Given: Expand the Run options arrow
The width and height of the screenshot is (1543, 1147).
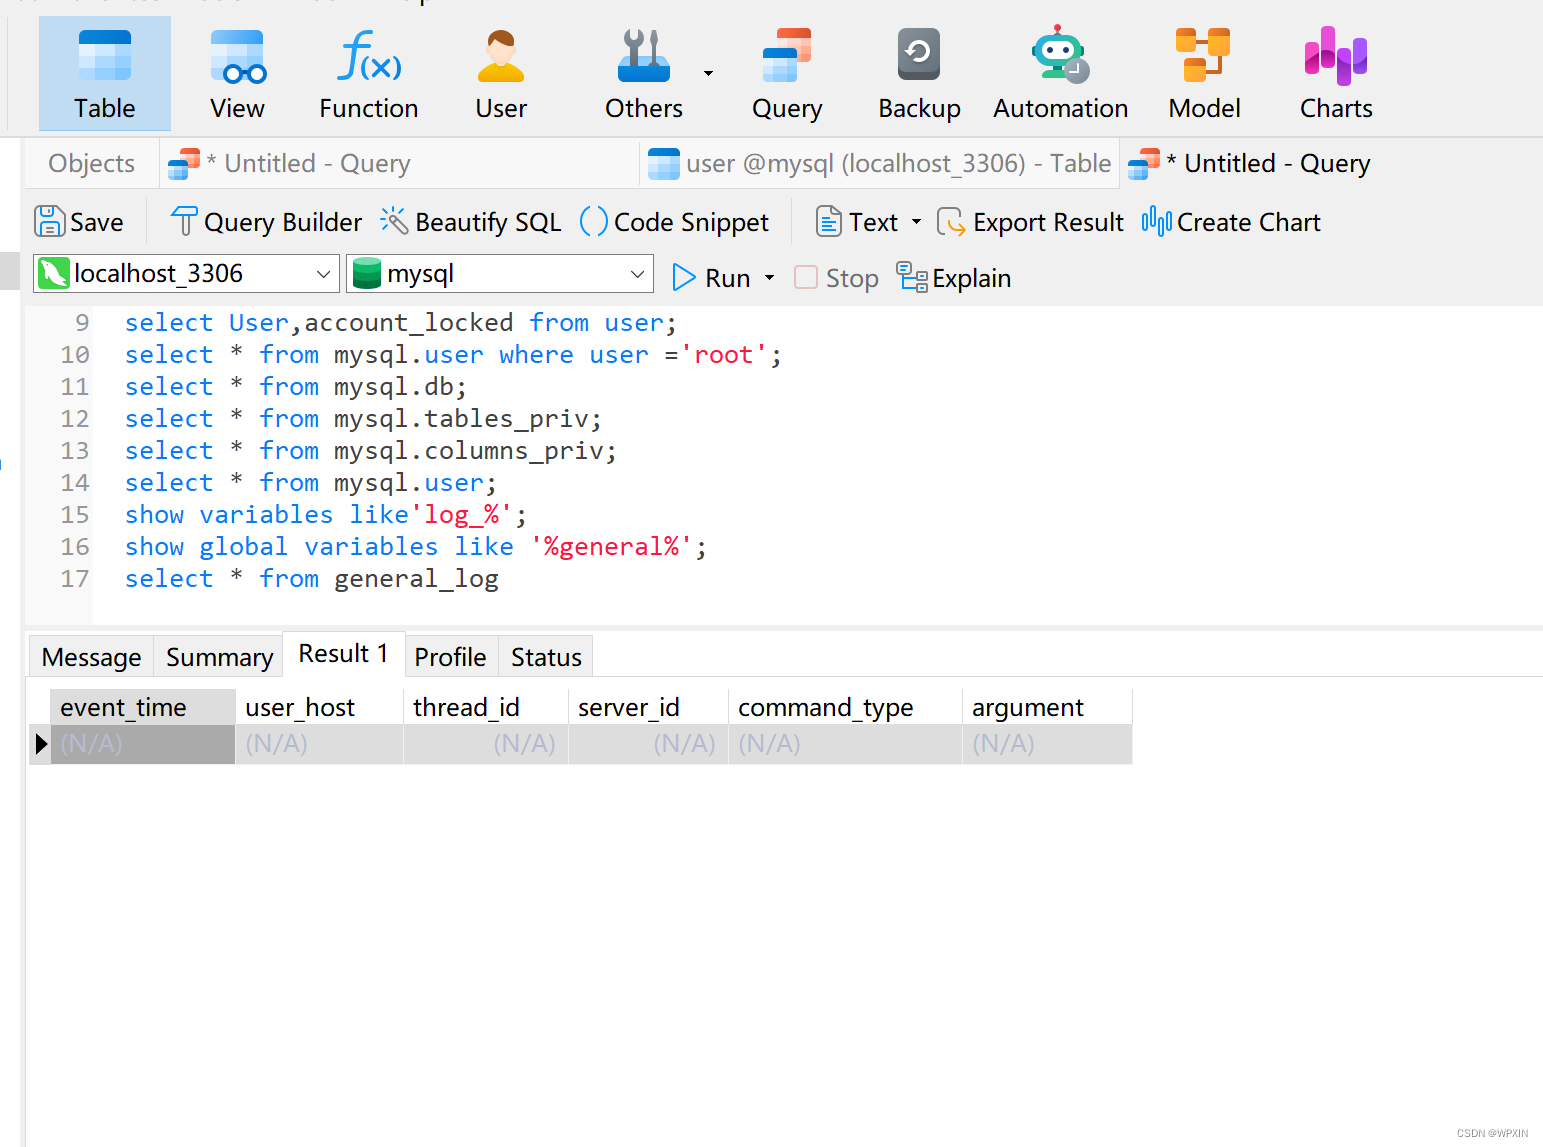Looking at the screenshot, I should pyautogui.click(x=769, y=278).
